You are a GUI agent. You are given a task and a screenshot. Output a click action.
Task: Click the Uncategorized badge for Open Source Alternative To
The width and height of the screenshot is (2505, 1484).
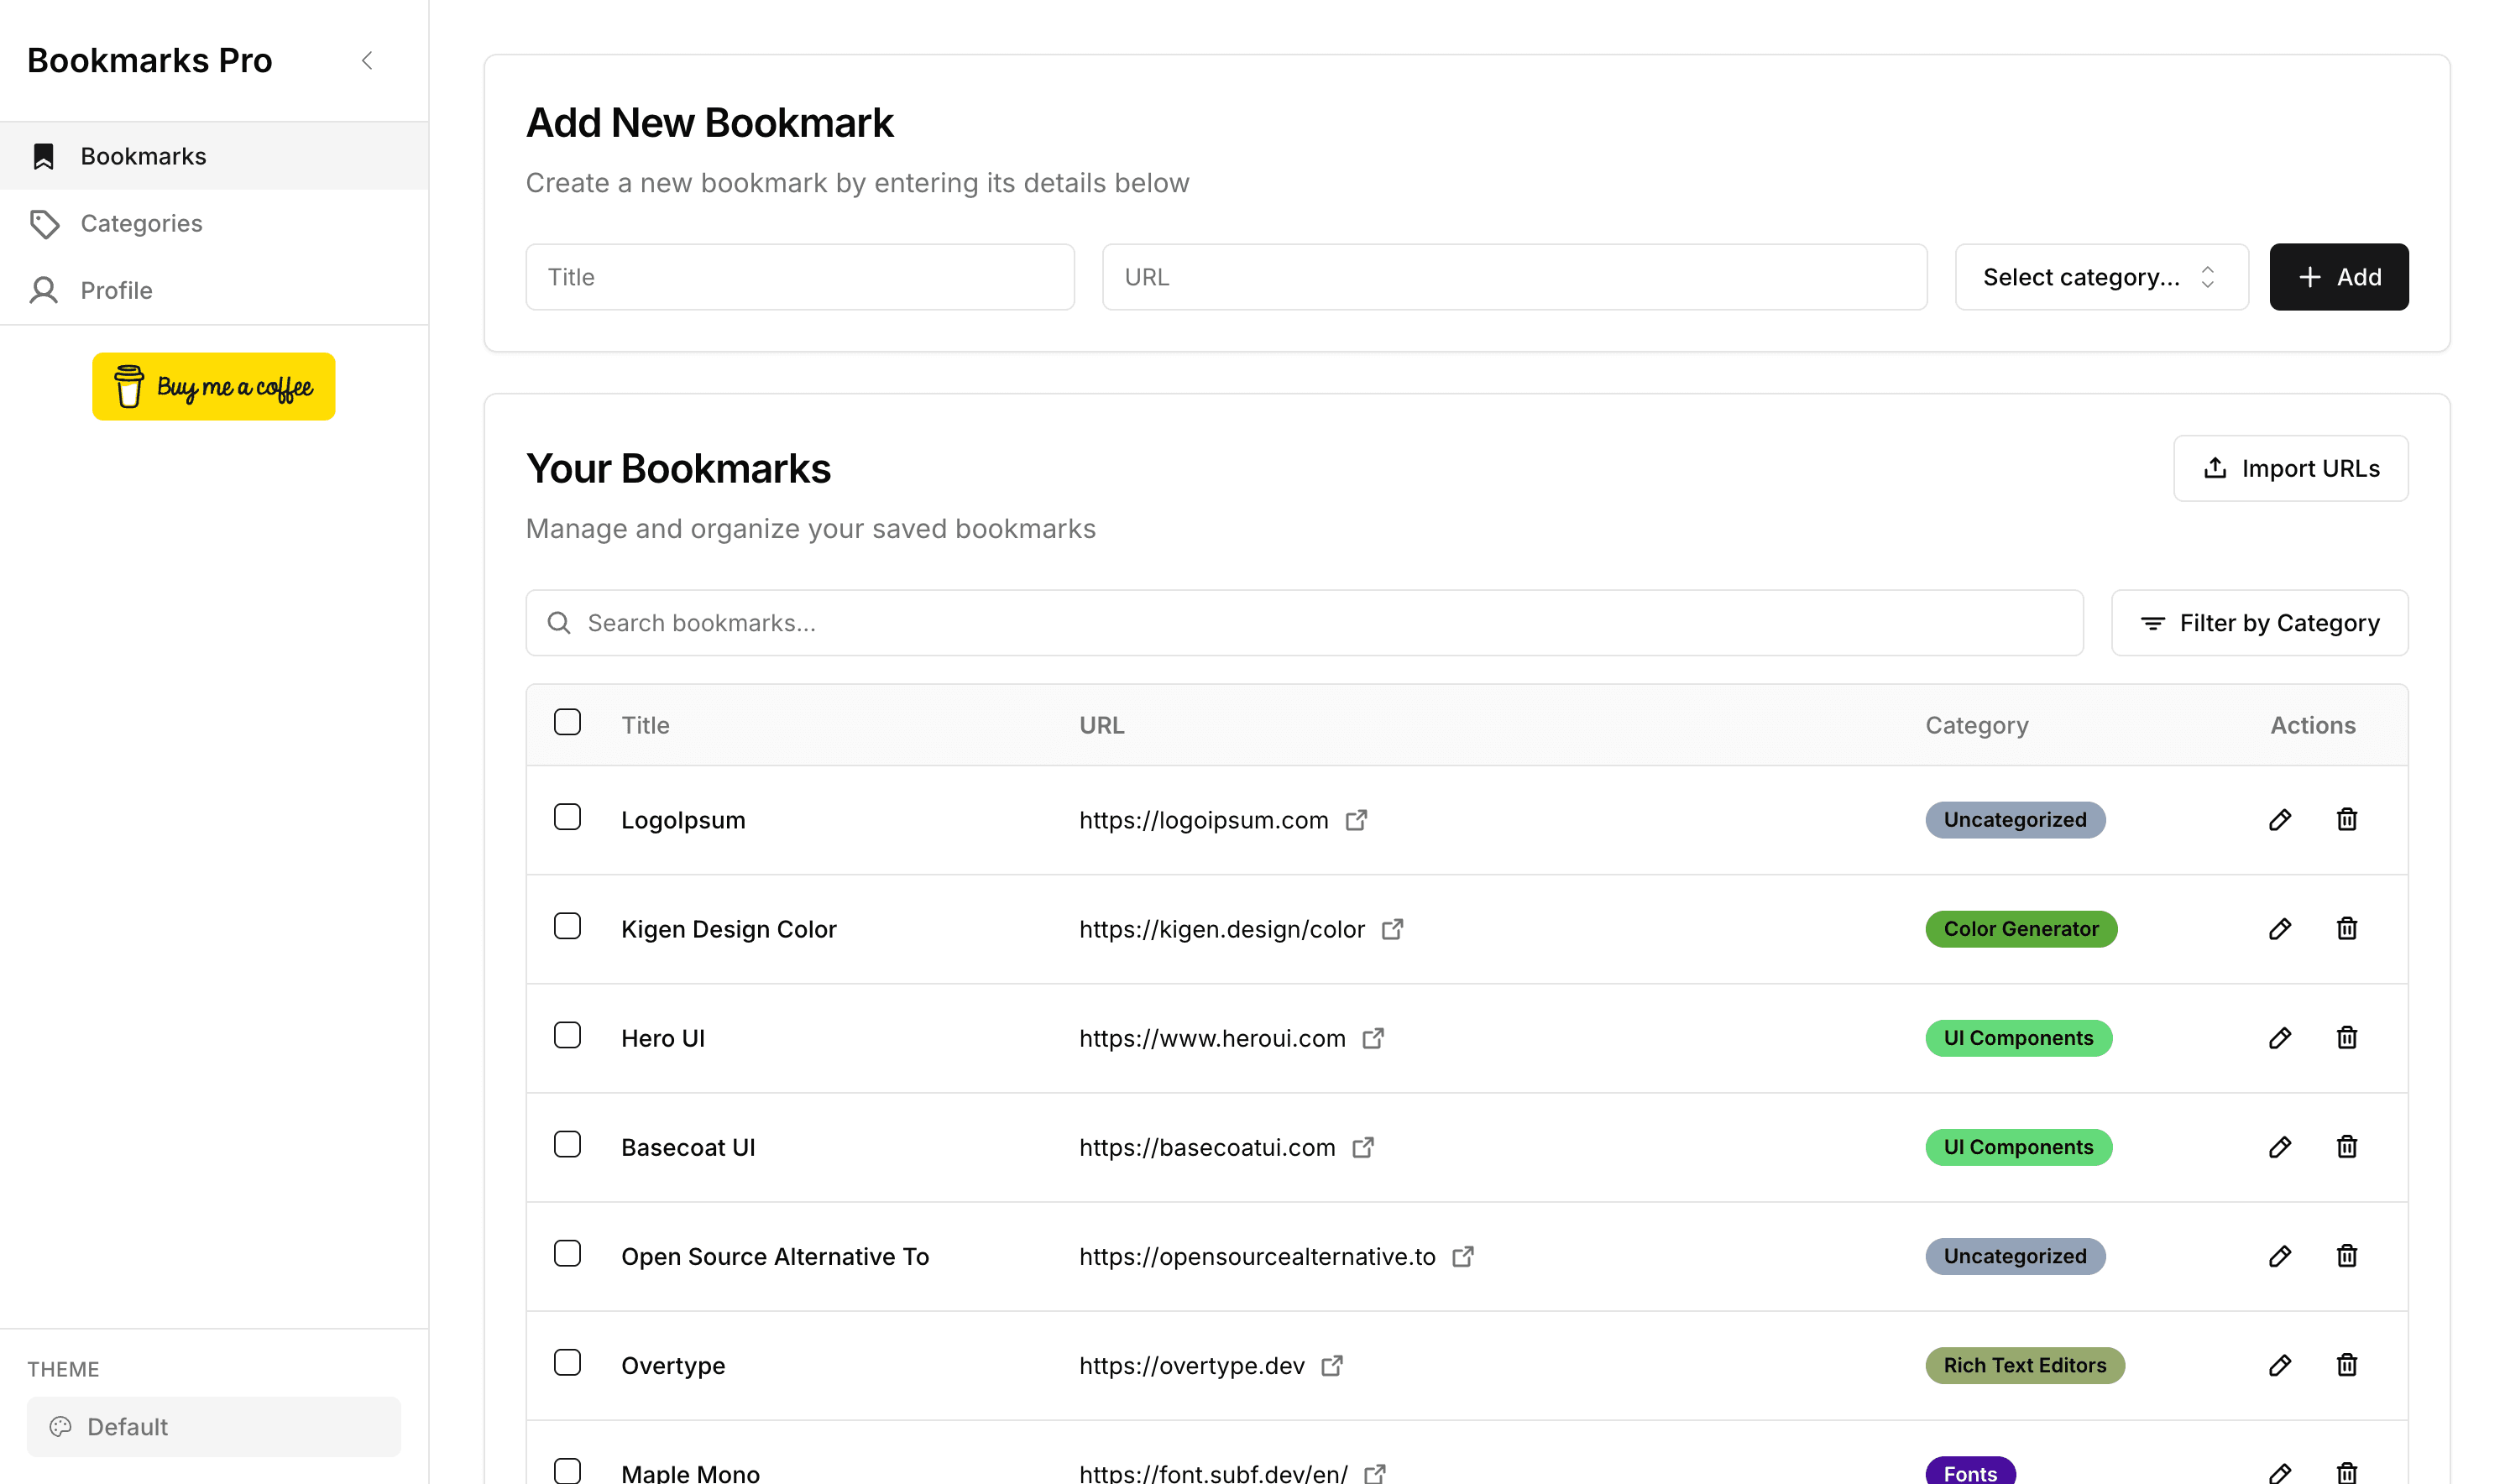(x=2015, y=1256)
